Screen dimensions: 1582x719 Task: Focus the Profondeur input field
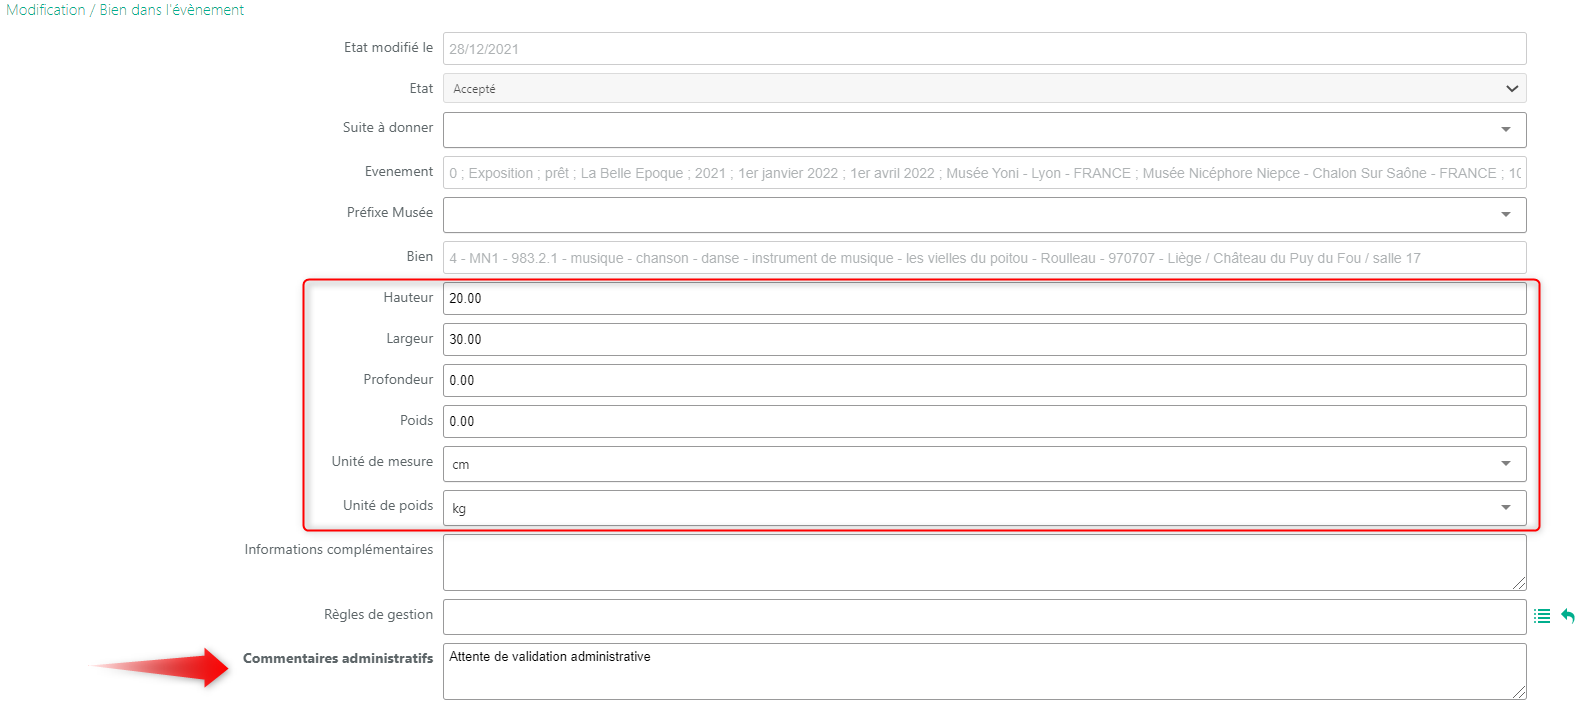[x=984, y=381]
